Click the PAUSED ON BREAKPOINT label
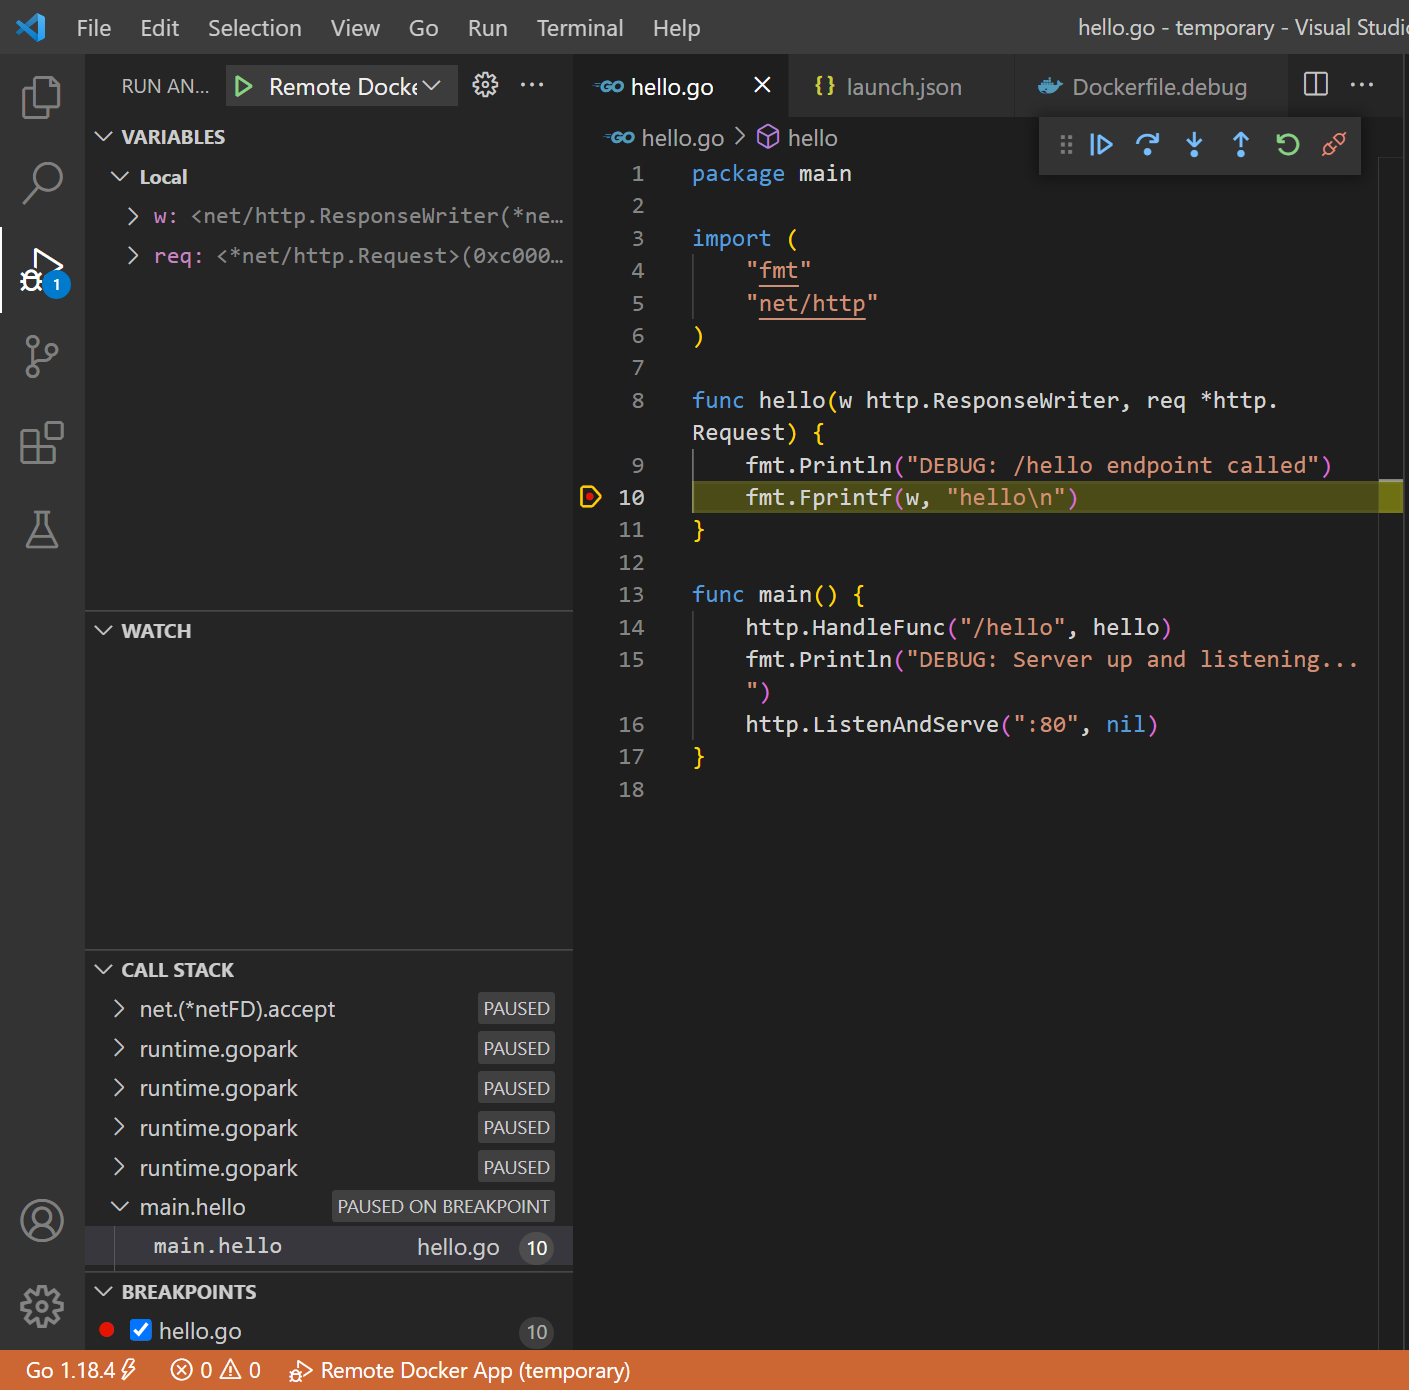 (x=443, y=1207)
